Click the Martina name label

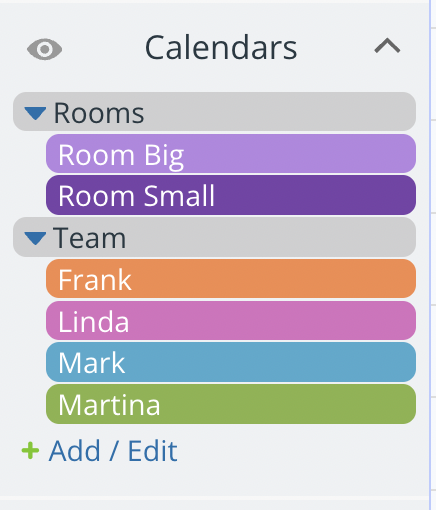(109, 405)
